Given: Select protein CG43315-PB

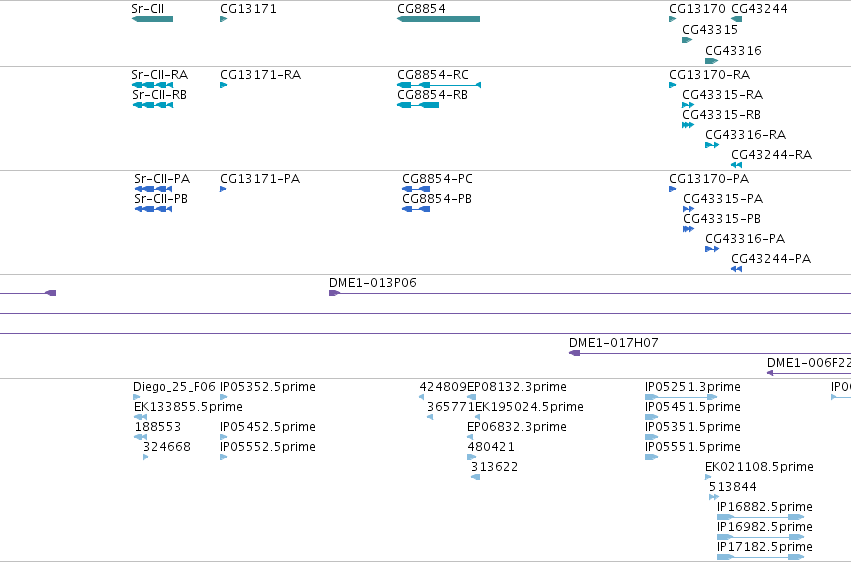Looking at the screenshot, I should point(689,229).
